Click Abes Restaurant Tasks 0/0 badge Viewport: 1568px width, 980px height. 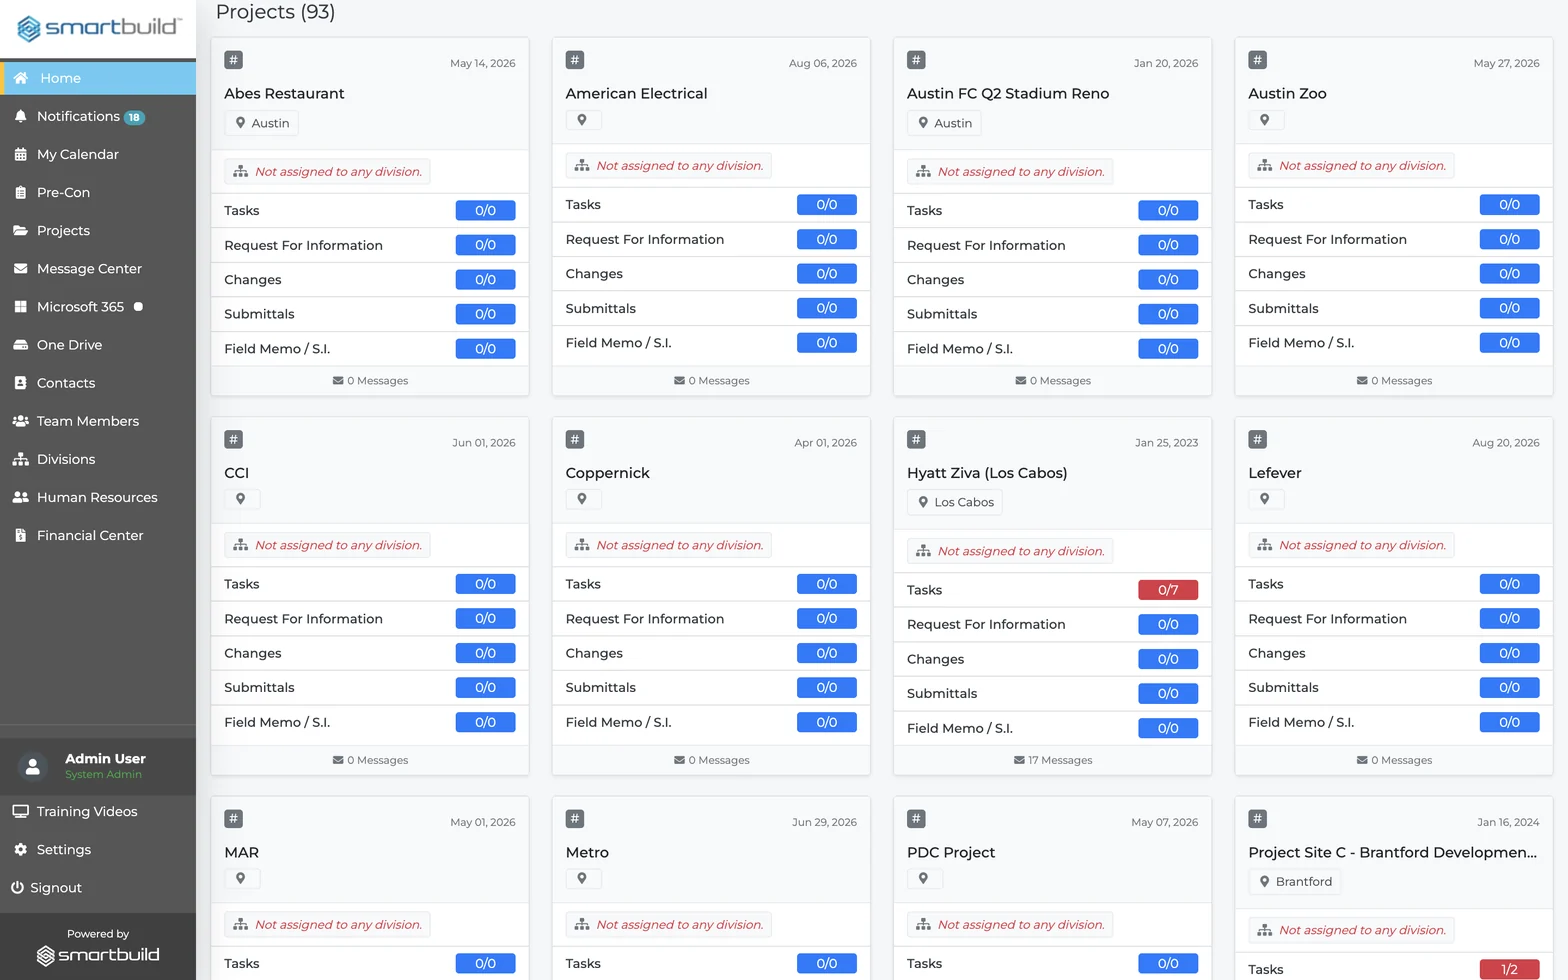485,210
